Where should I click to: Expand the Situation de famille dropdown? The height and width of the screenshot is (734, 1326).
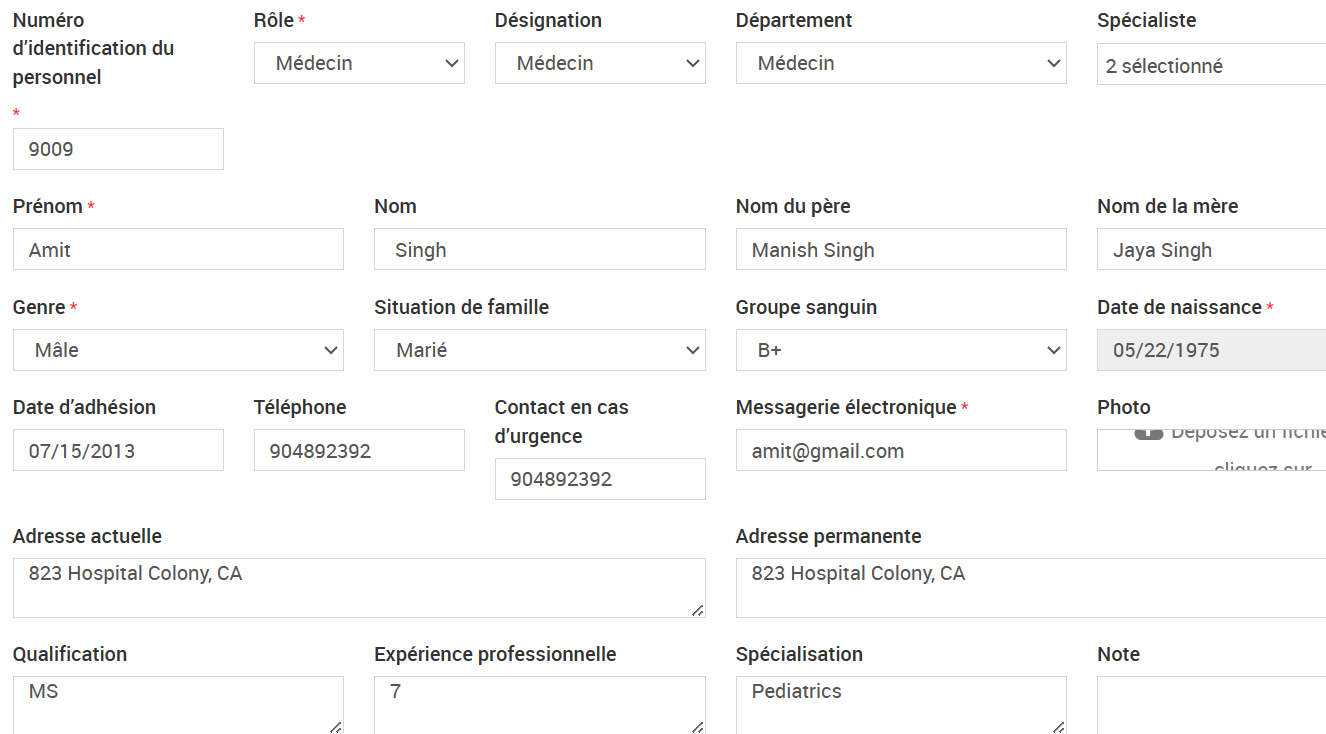(x=540, y=350)
